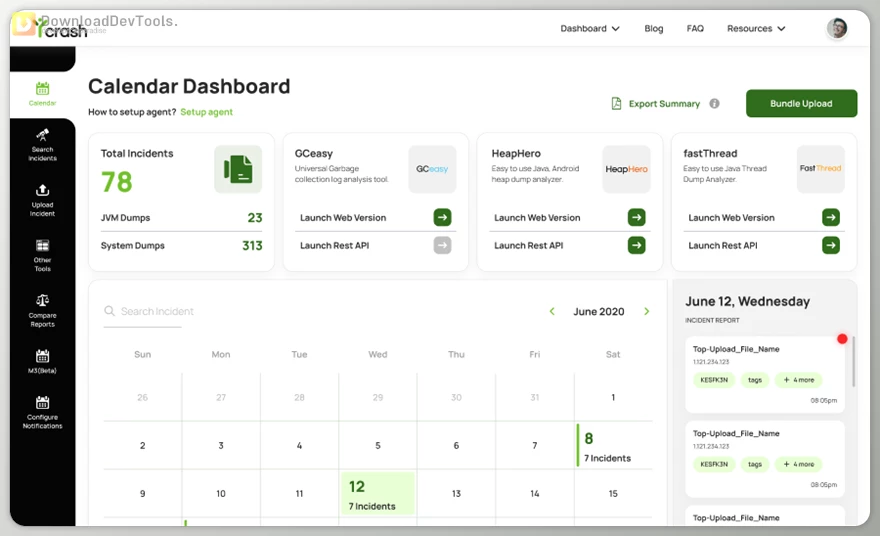Click the first card's 'tags' chip
This screenshot has height=536, width=880.
755,380
